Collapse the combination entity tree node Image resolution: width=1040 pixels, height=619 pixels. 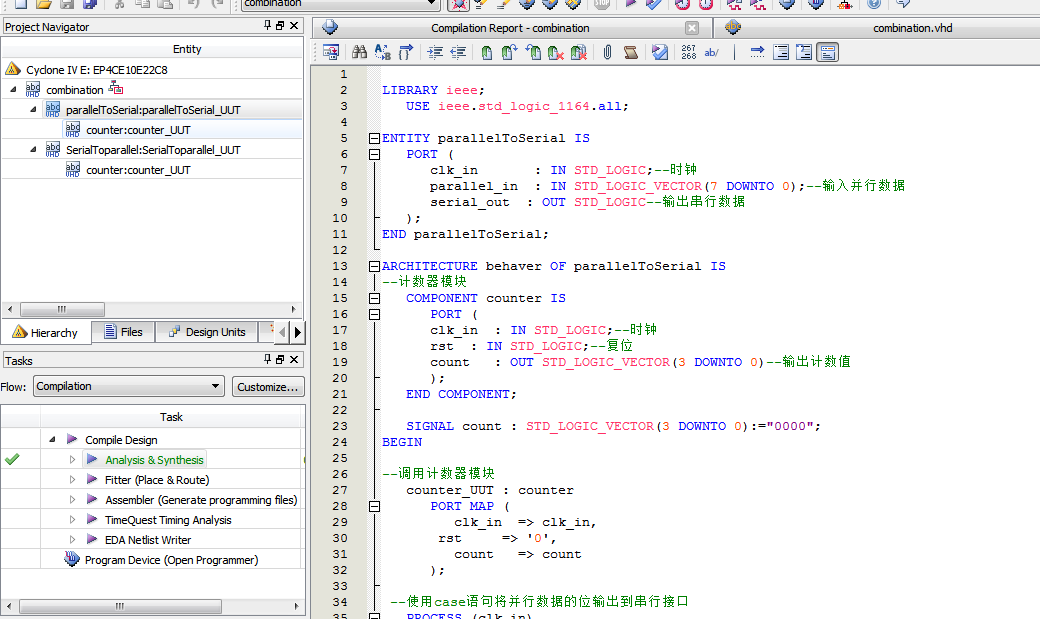click(13, 89)
